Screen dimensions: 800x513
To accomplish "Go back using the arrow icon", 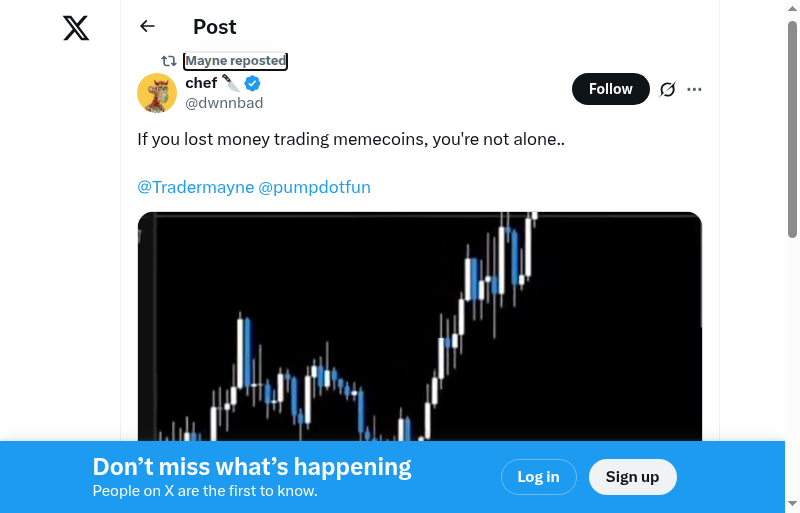I will tap(148, 27).
